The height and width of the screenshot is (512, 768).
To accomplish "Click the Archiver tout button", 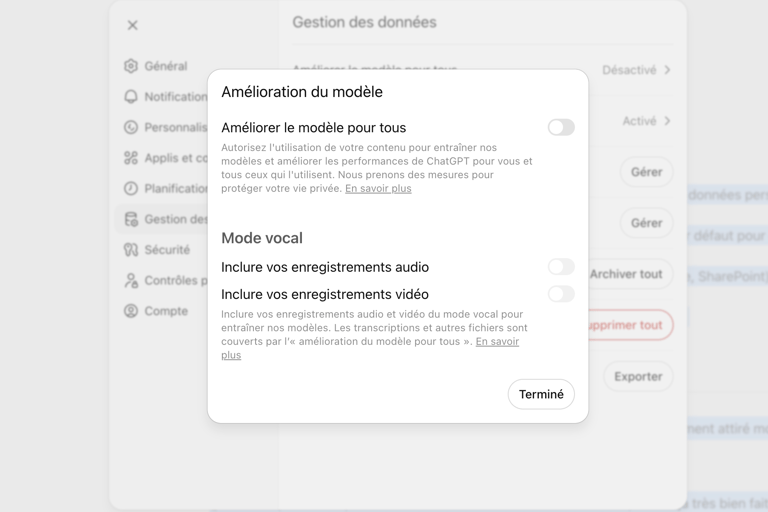I will click(627, 274).
